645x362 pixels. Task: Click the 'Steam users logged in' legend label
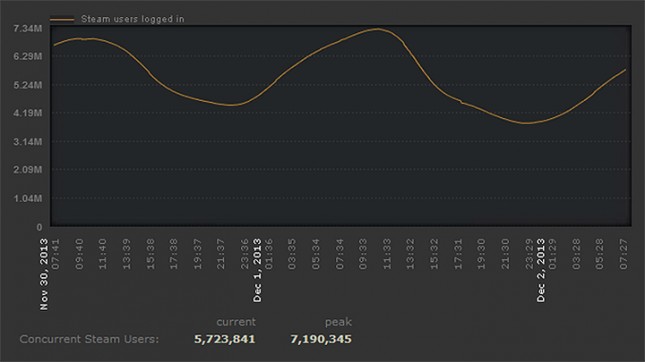pos(132,19)
